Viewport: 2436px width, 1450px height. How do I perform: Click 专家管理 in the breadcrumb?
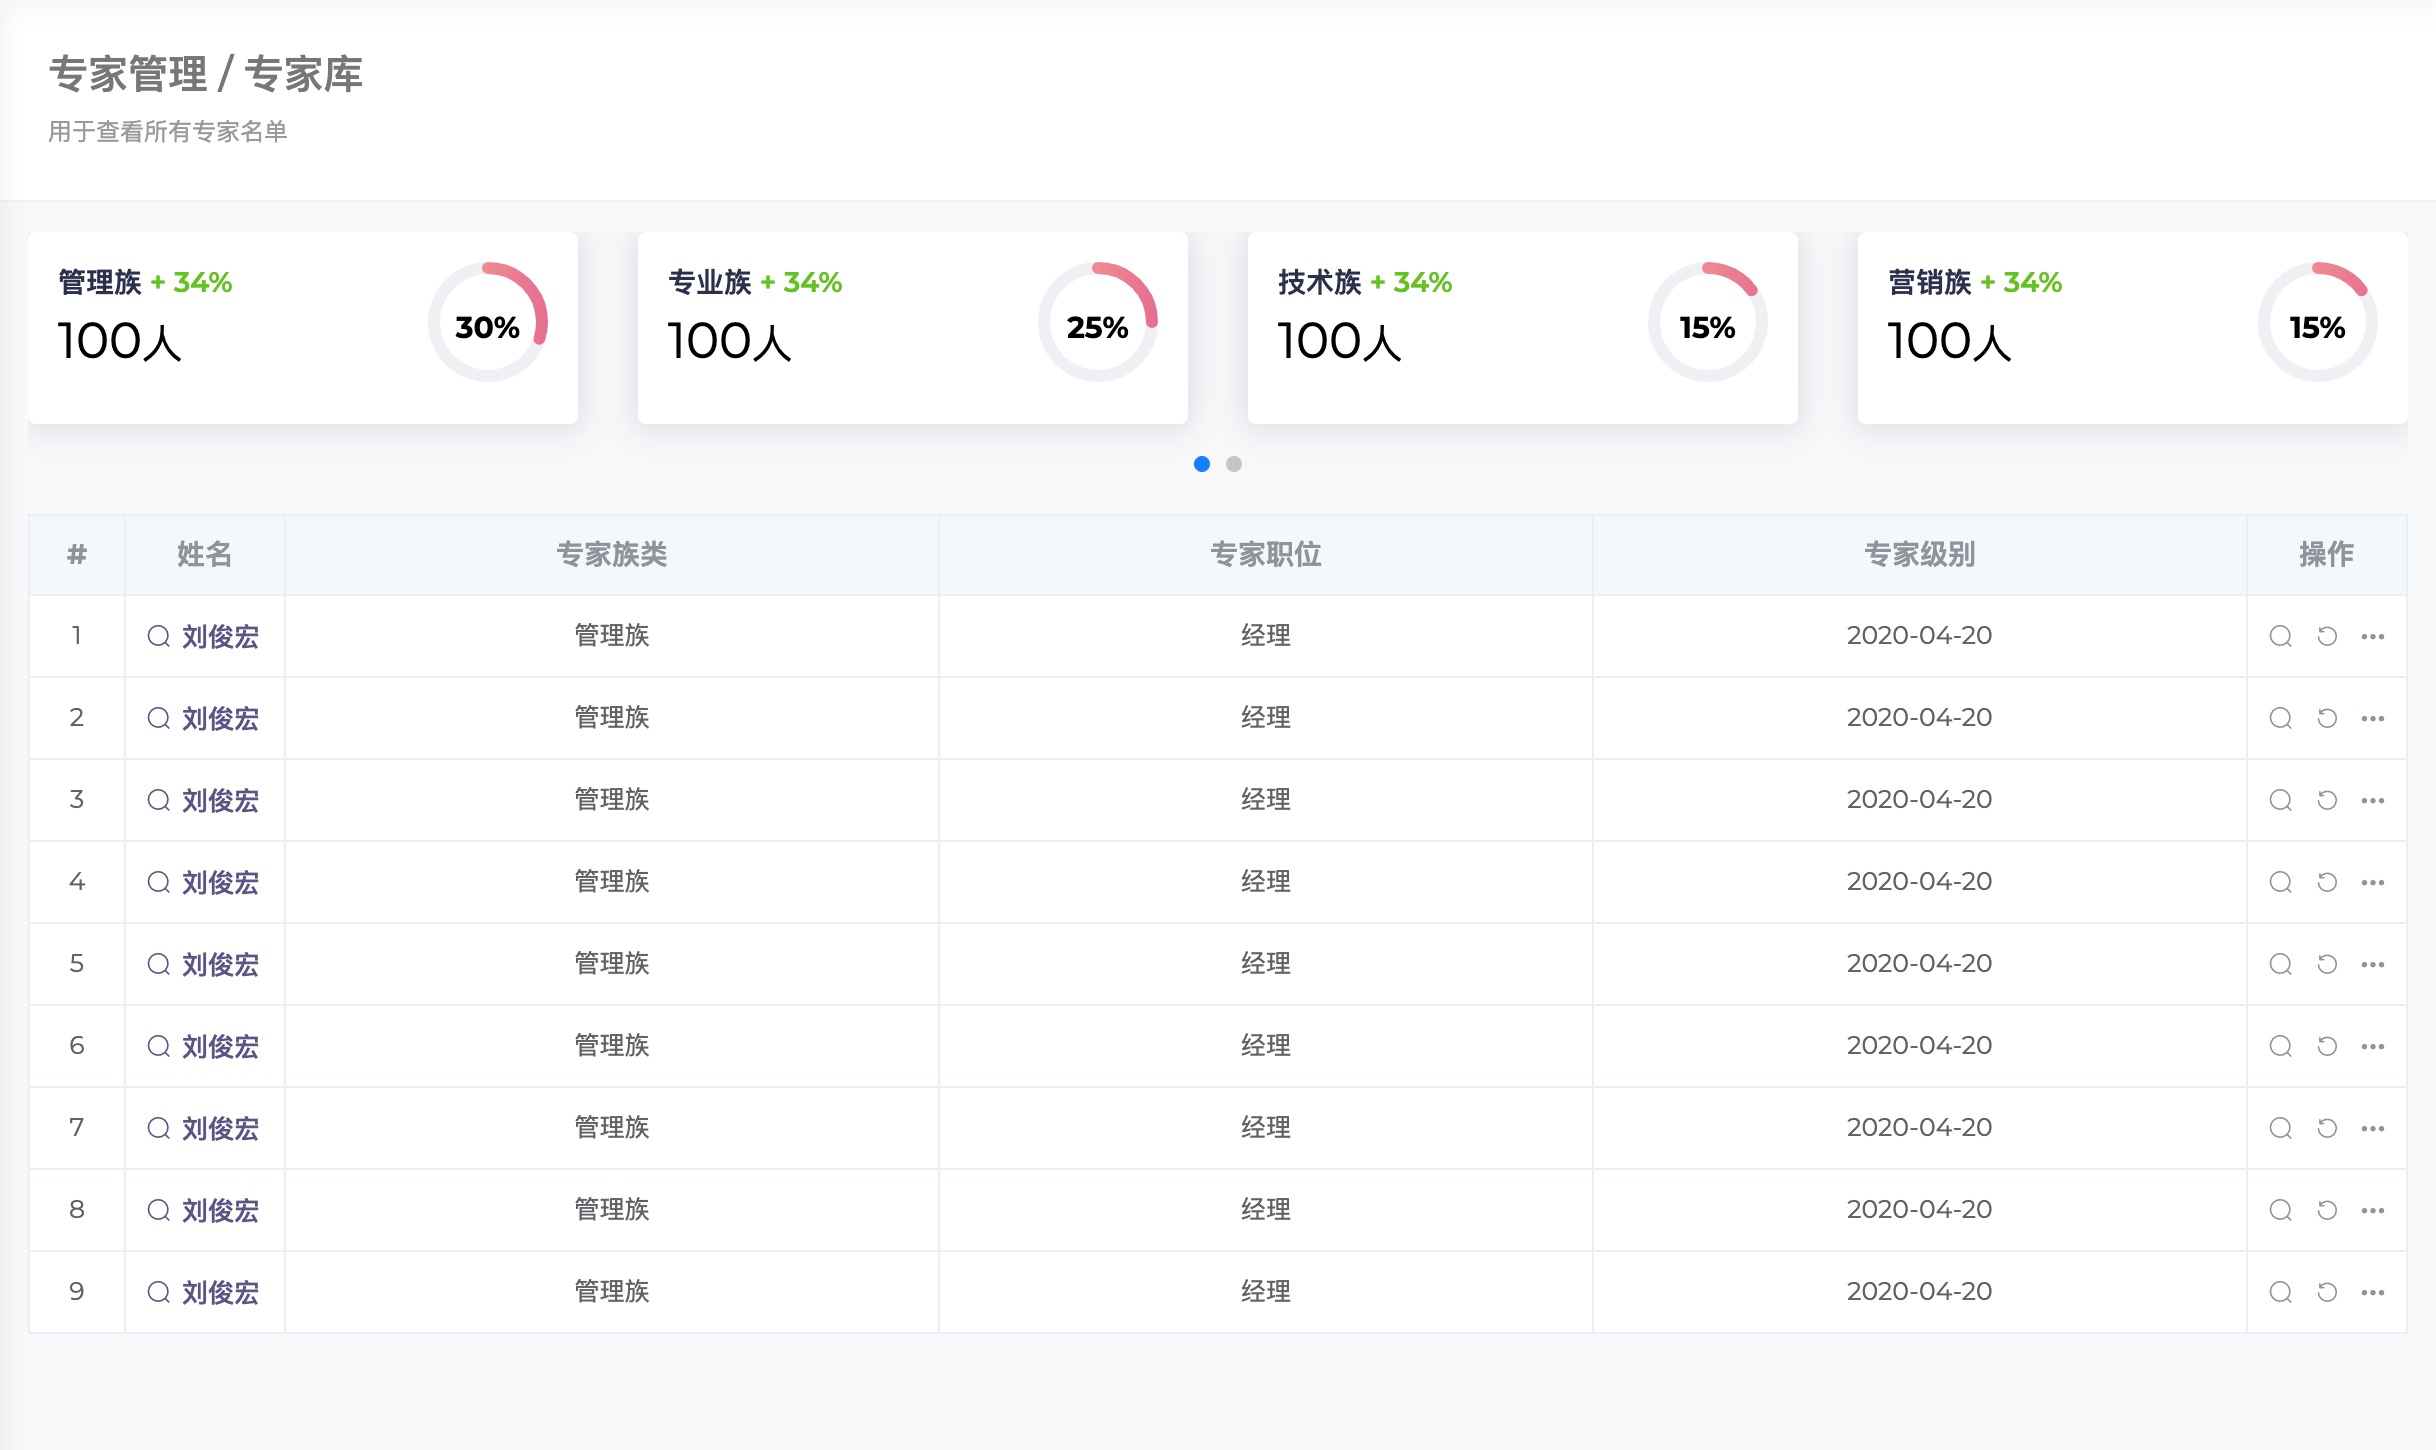pyautogui.click(x=128, y=75)
